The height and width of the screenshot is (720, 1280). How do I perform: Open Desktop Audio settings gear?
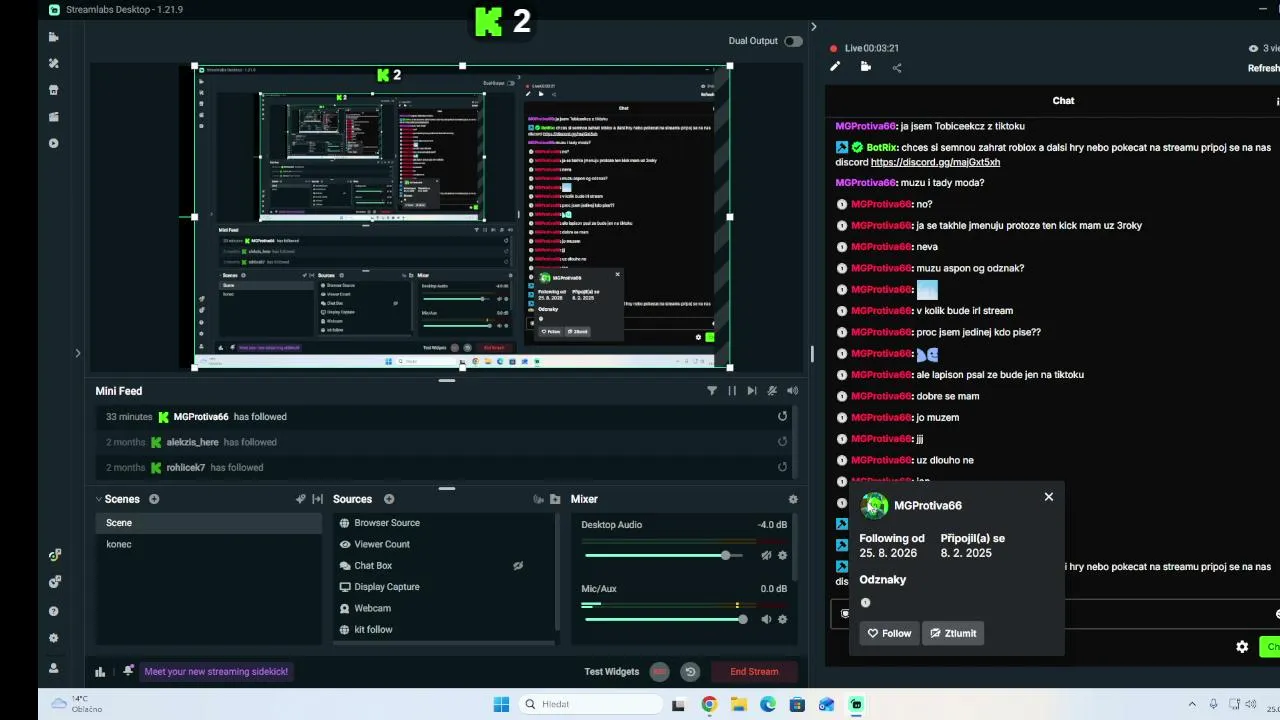tap(782, 555)
